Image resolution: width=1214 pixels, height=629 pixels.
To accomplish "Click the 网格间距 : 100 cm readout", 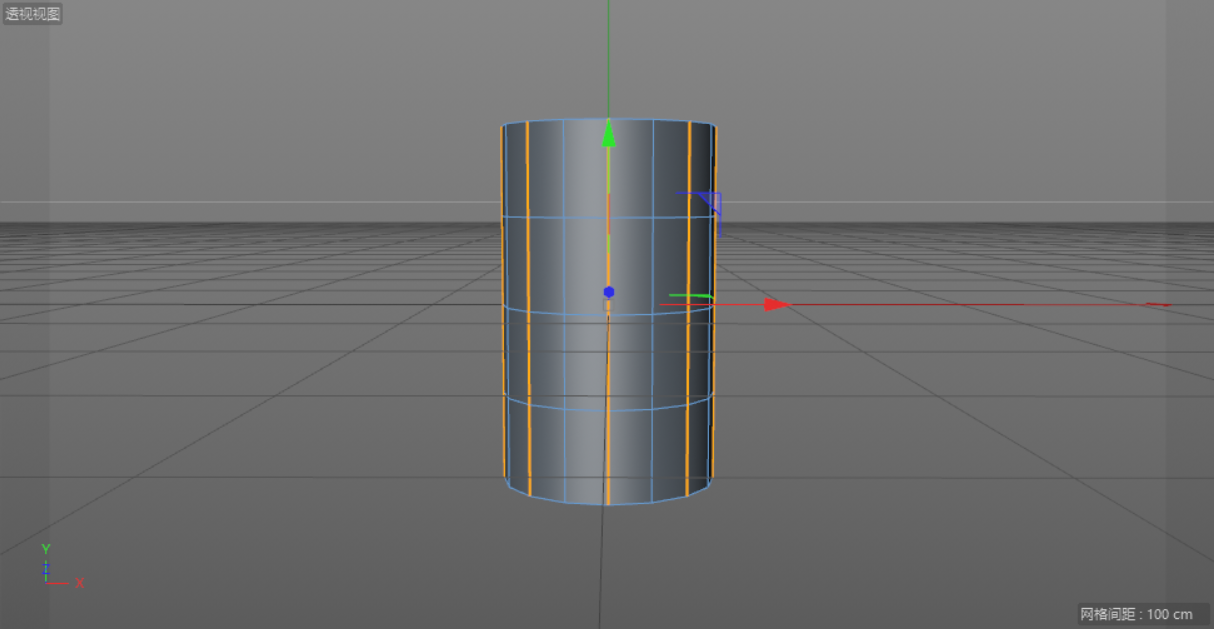I will [1136, 614].
